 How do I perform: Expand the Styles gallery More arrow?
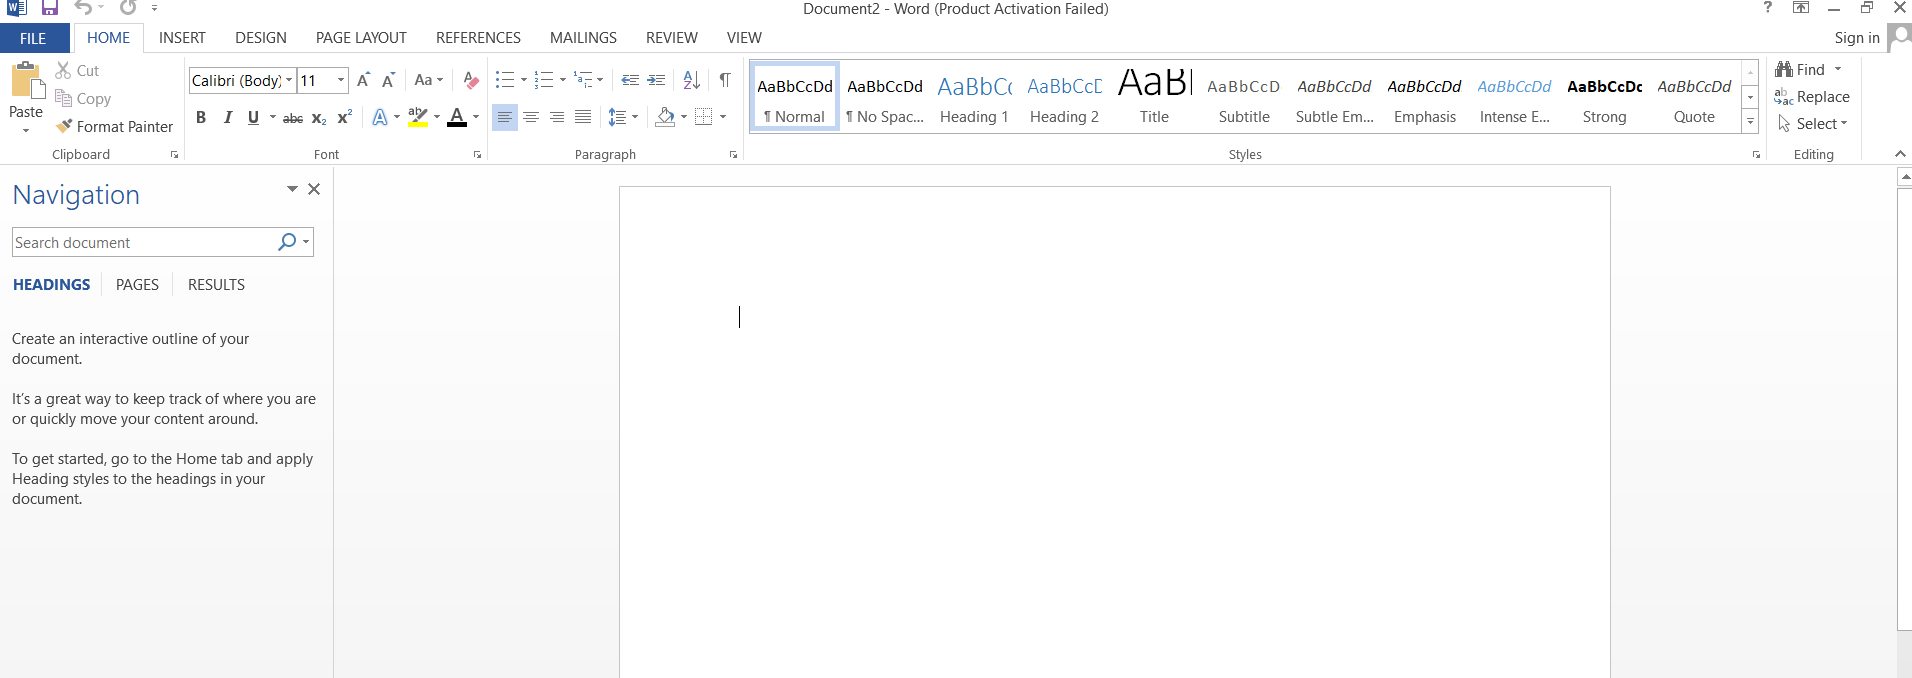1750,122
